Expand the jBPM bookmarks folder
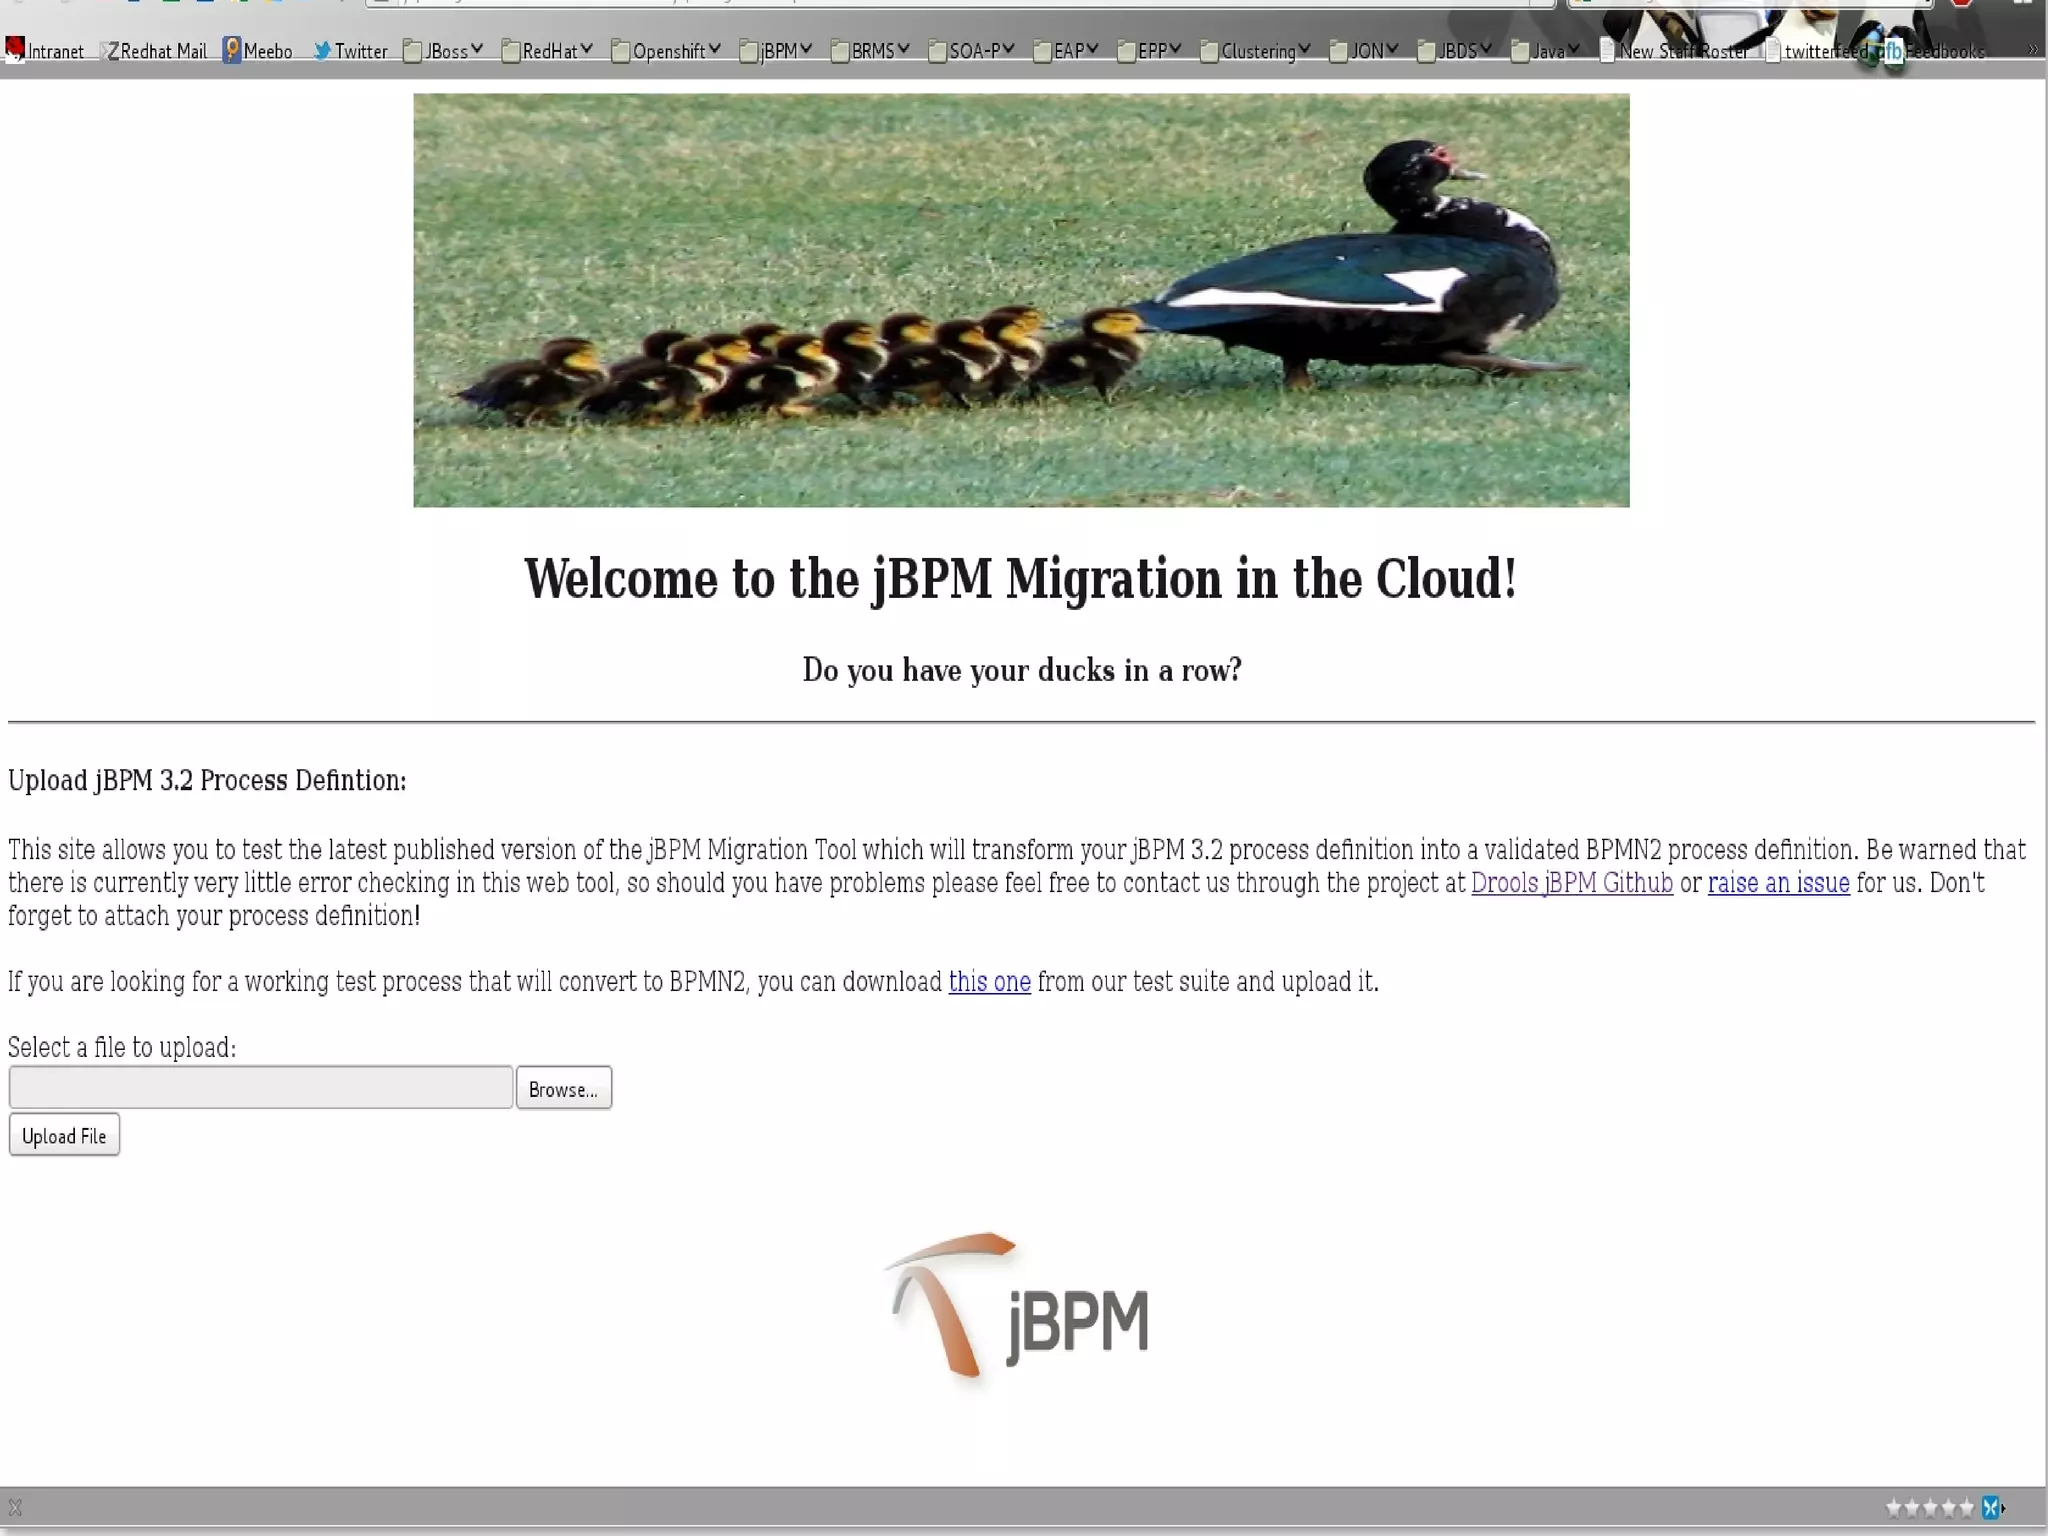Image resolution: width=2048 pixels, height=1536 pixels. [777, 51]
